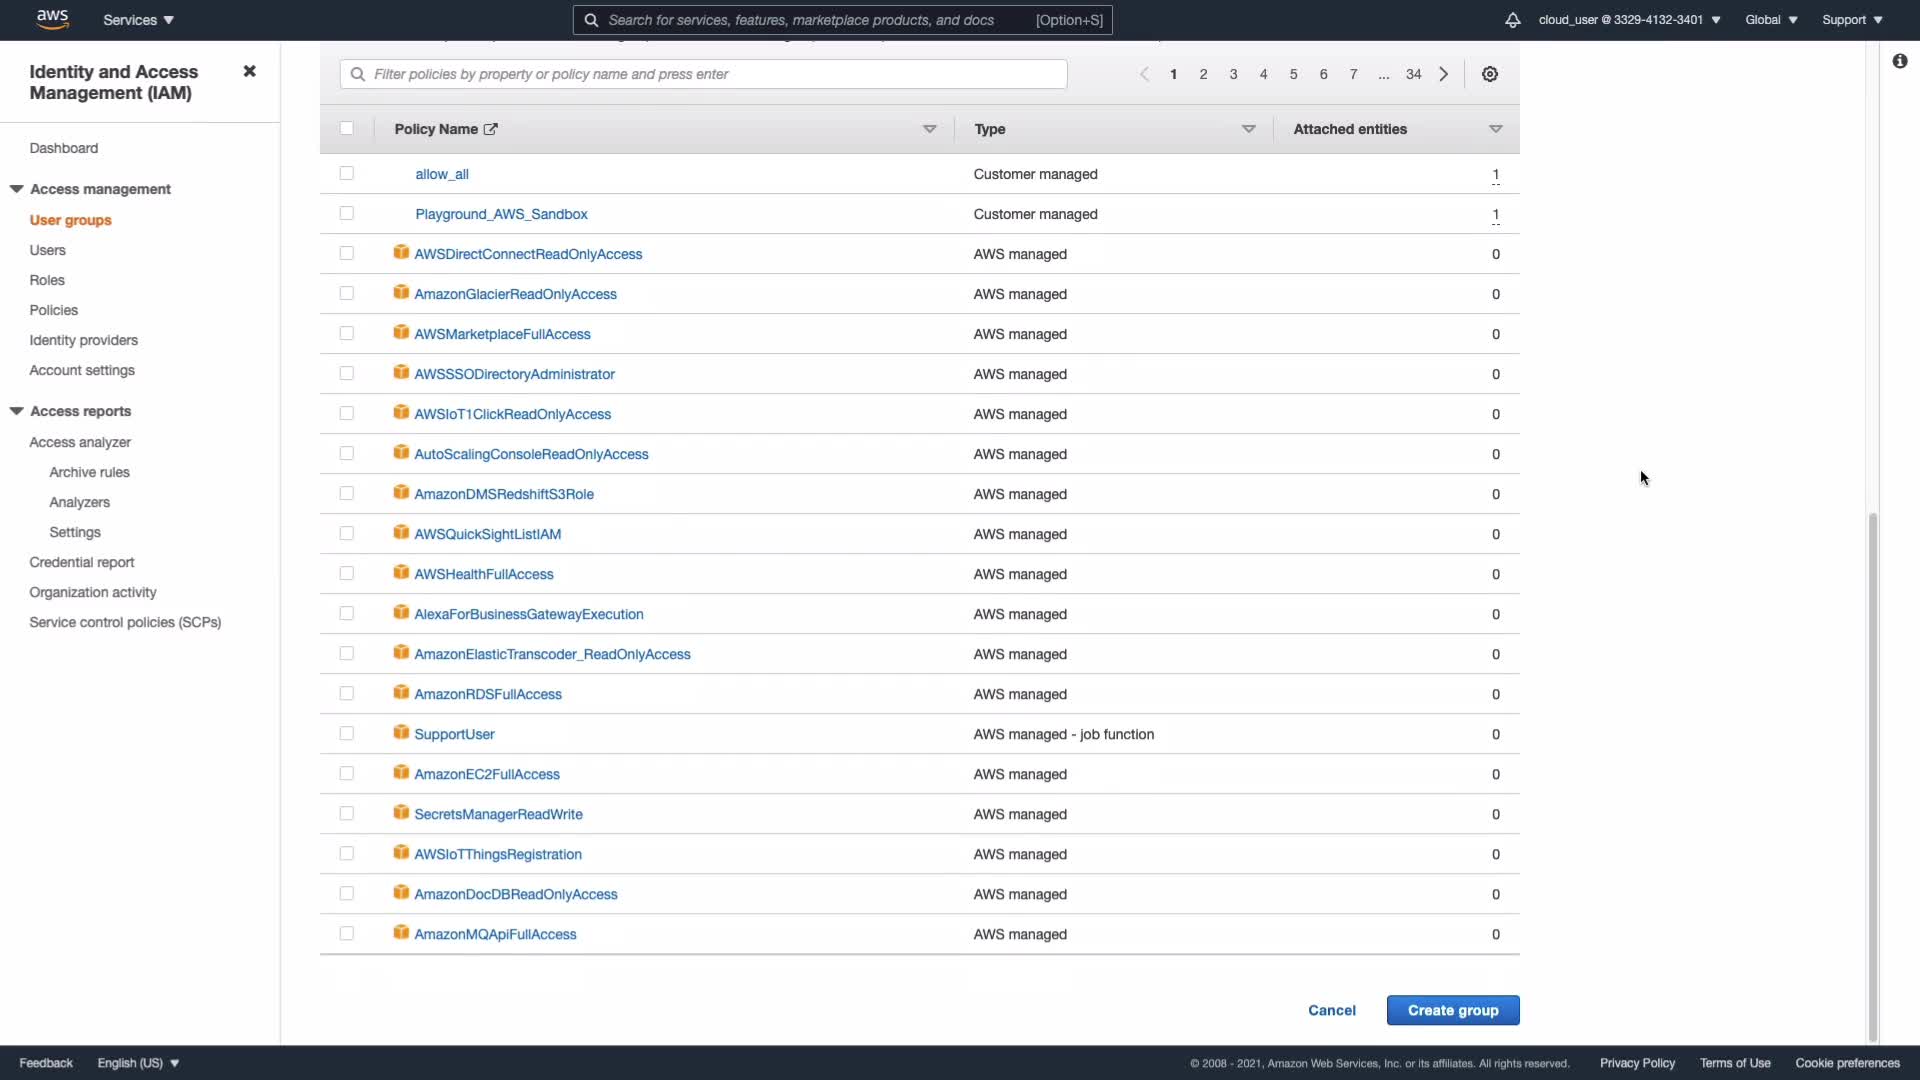Close the IAM navigation sidebar
Screen dimensions: 1920x1080
[249, 71]
